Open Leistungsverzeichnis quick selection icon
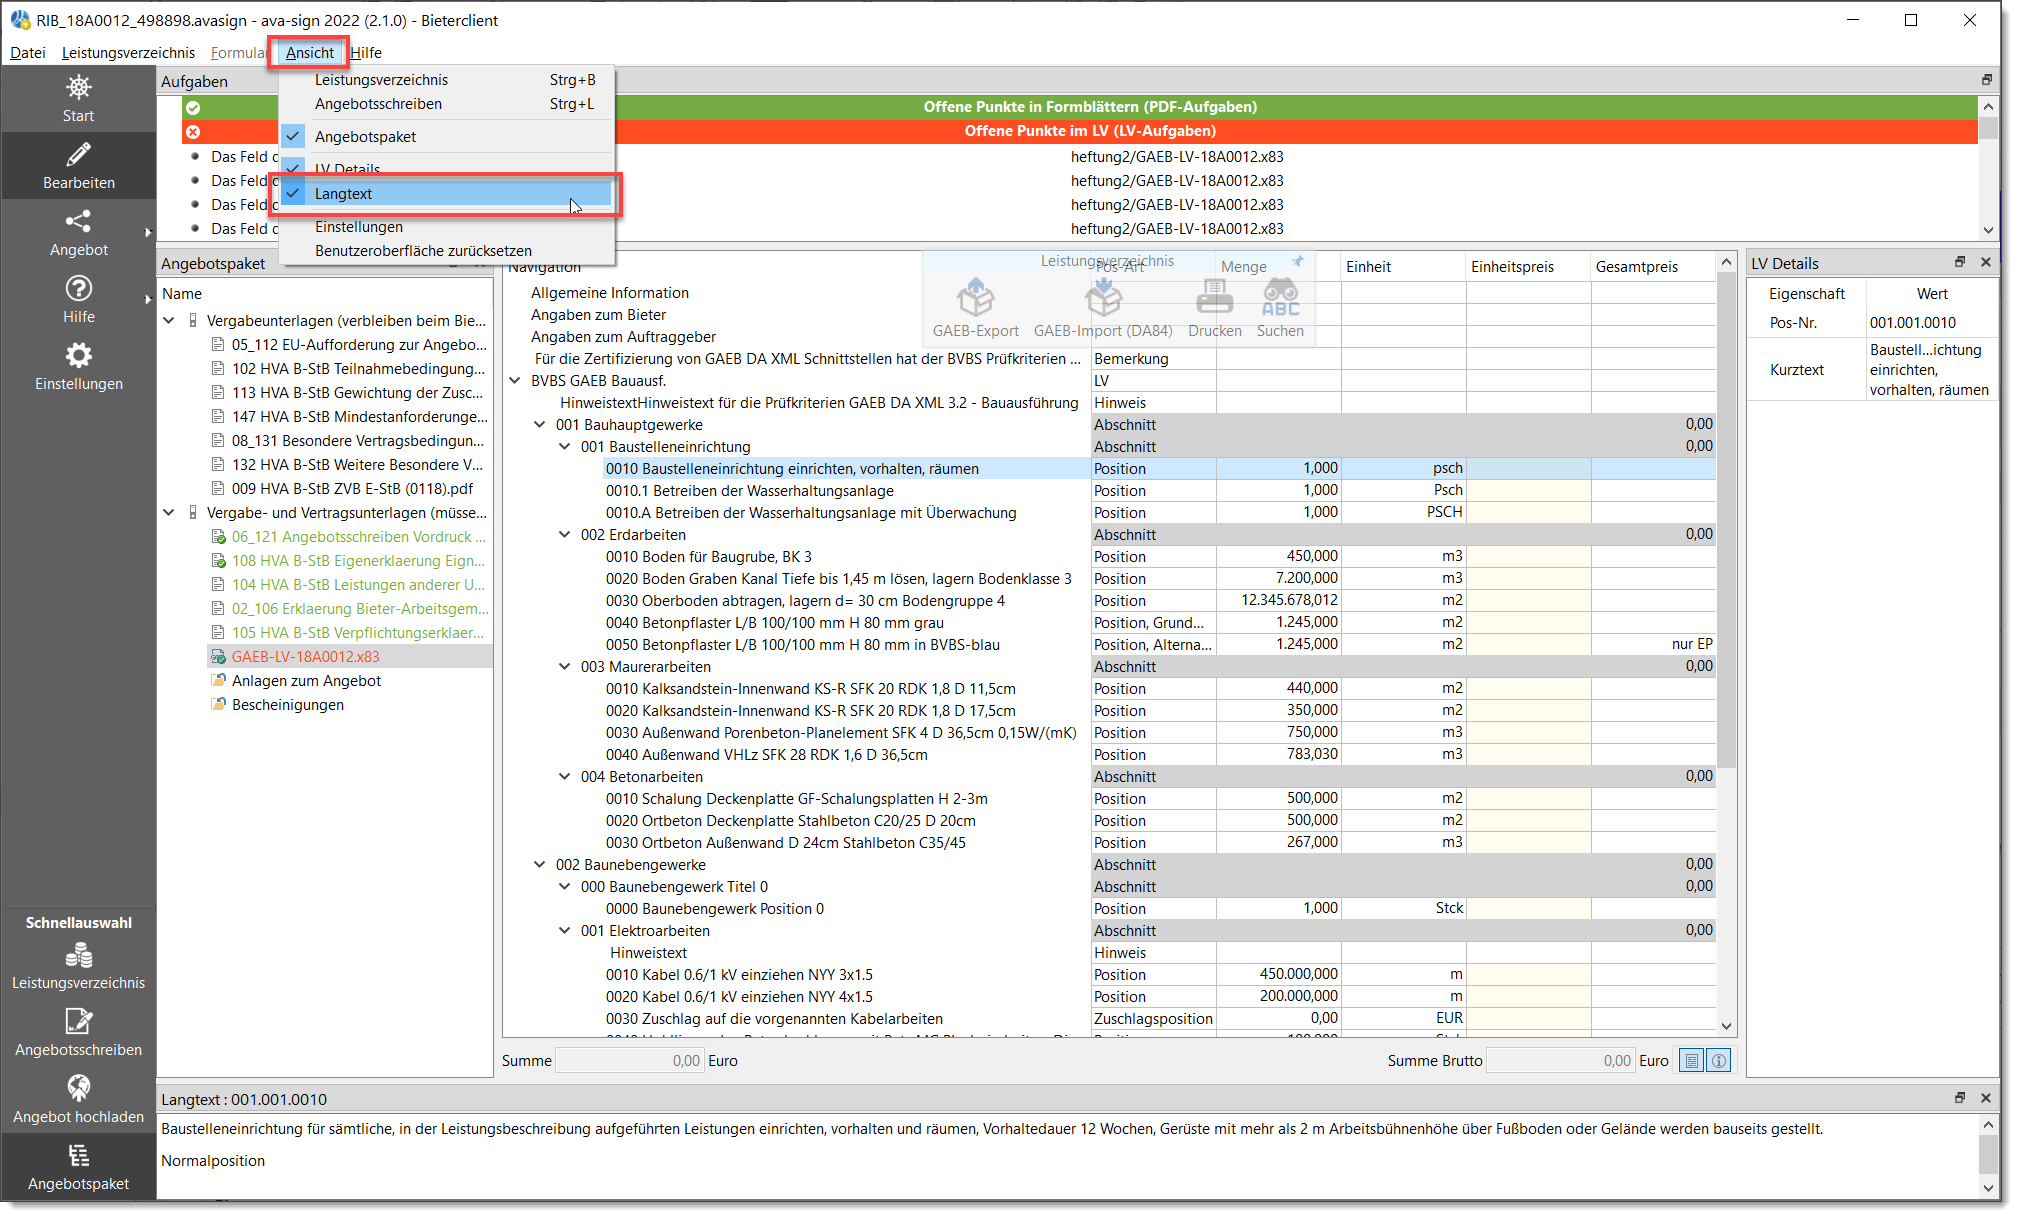The width and height of the screenshot is (2017, 1217). coord(78,956)
